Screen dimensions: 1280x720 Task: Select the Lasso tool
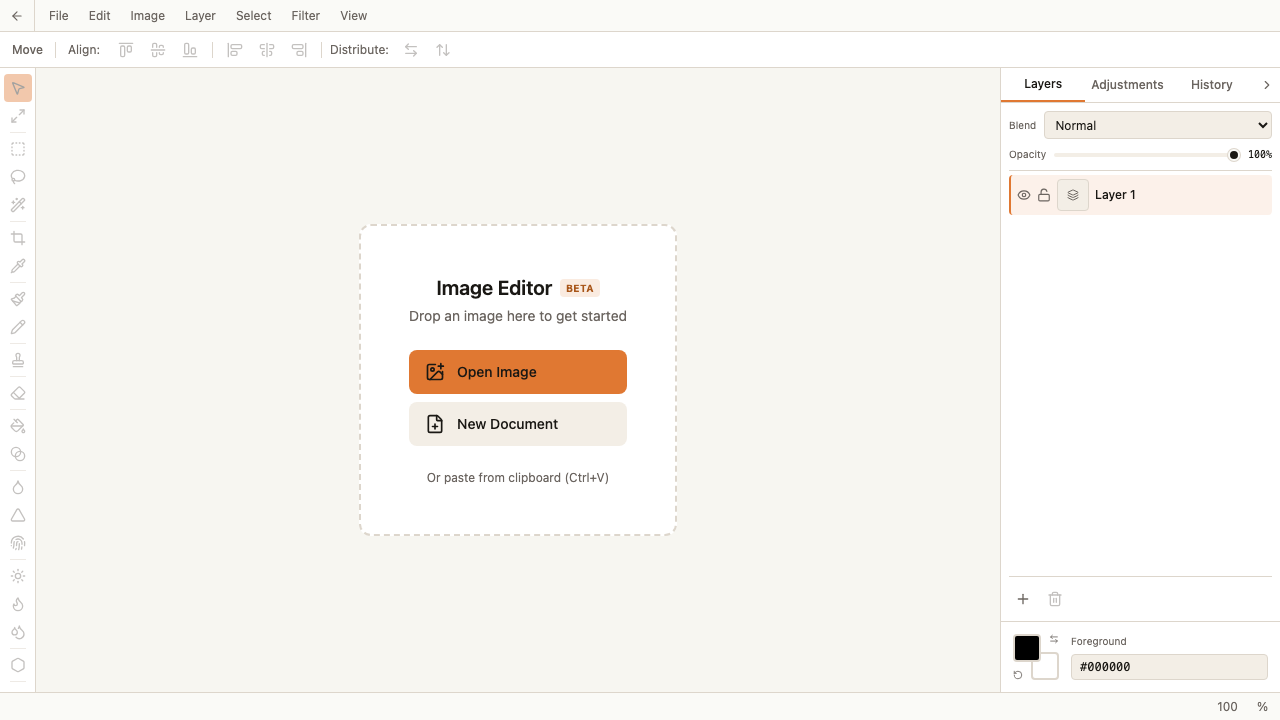pos(18,177)
